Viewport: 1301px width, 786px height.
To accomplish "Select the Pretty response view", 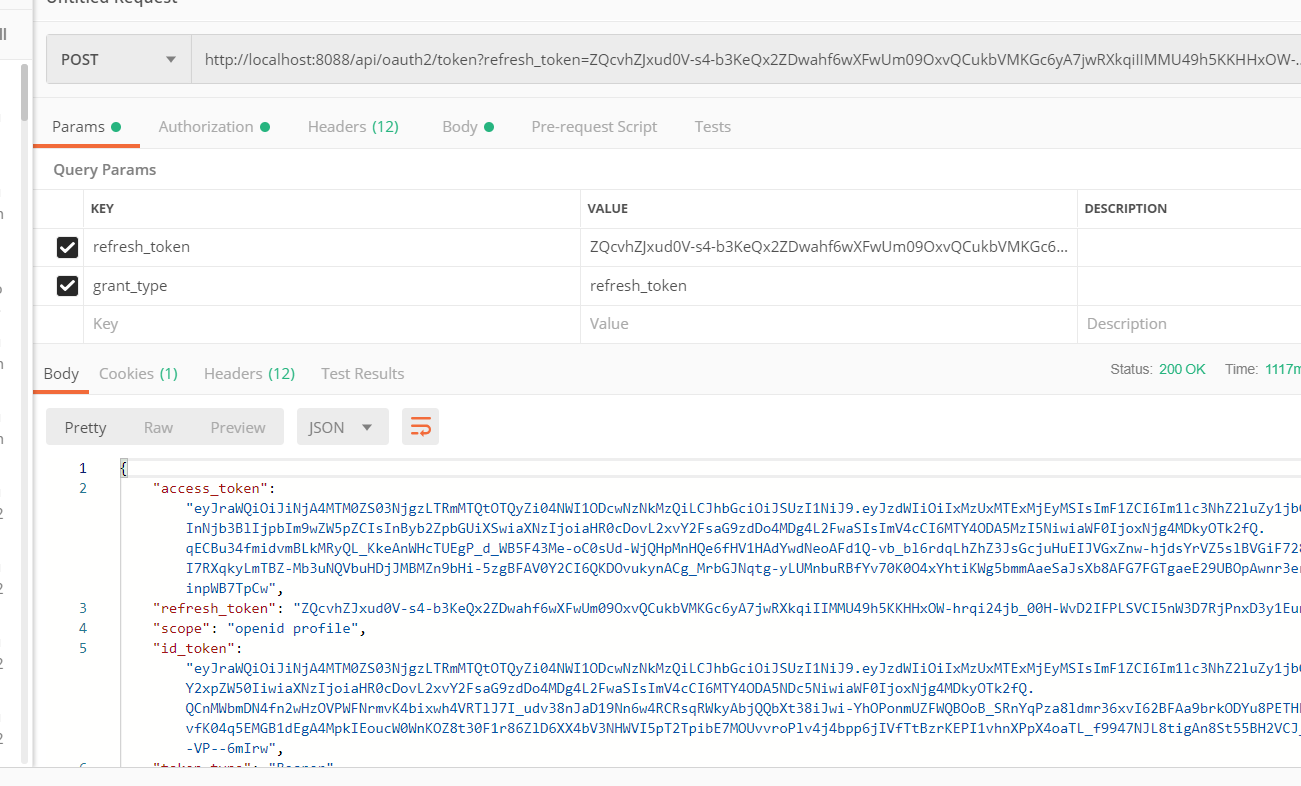I will click(x=85, y=427).
